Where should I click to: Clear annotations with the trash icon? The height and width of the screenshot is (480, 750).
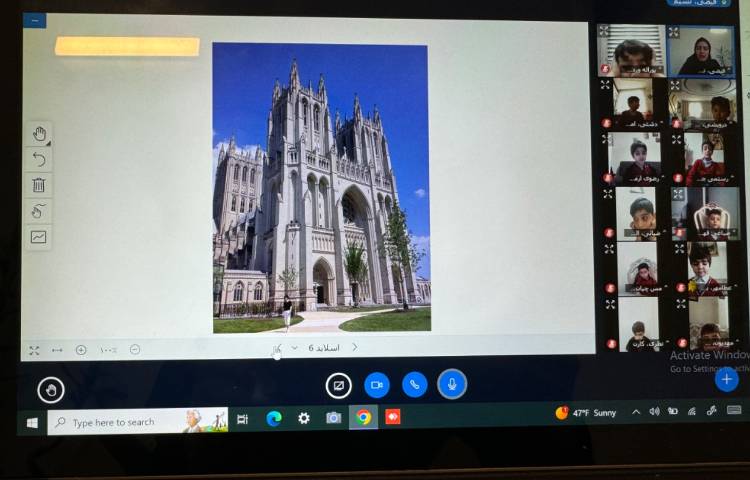tap(39, 185)
